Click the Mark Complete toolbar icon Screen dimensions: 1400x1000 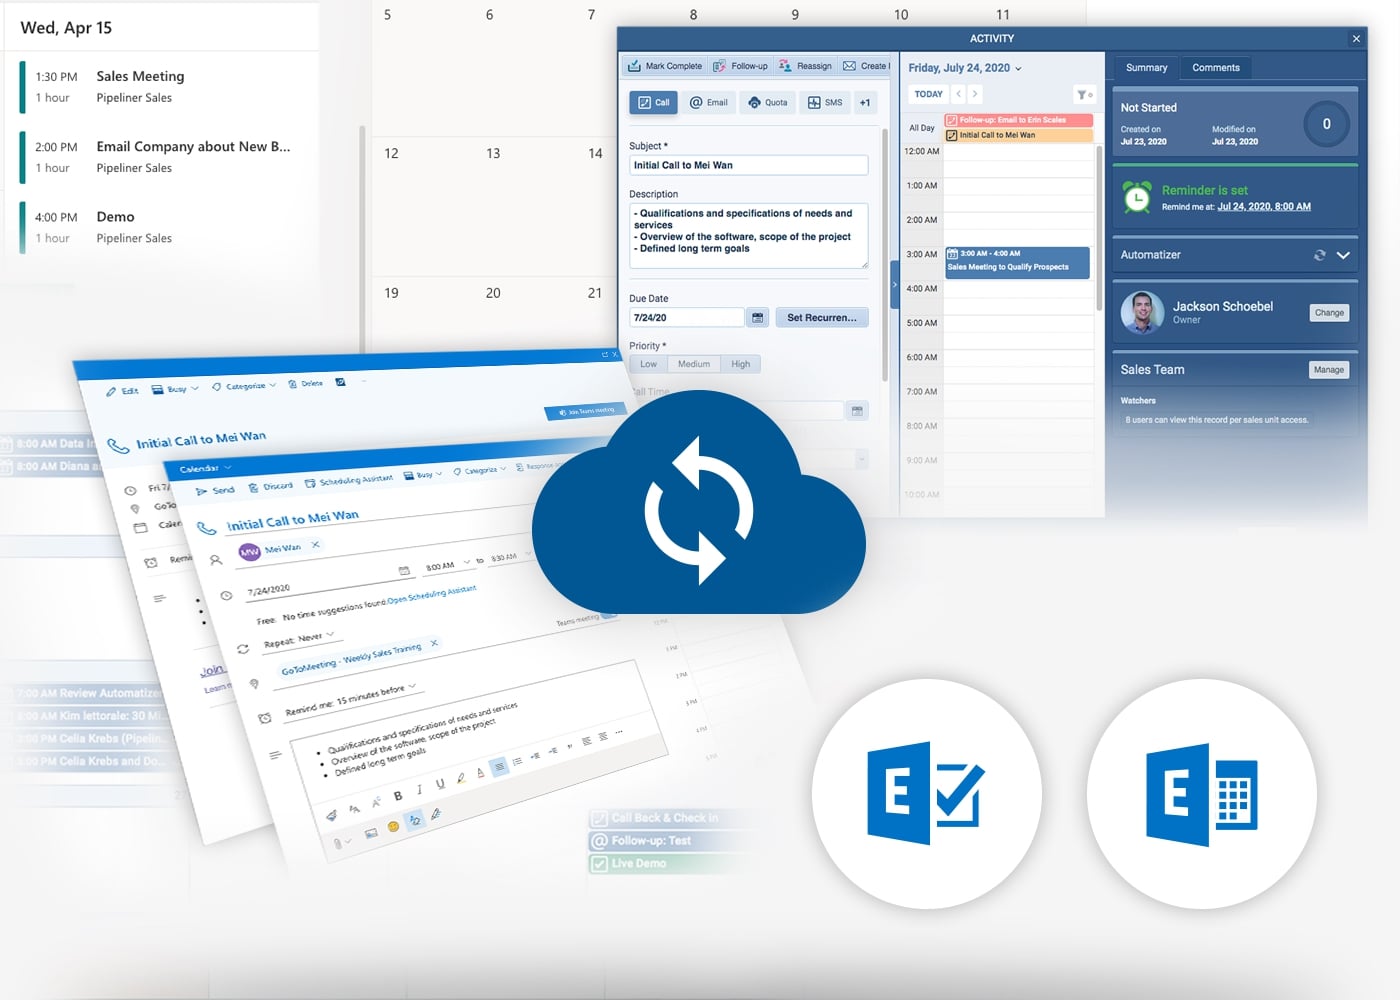click(x=636, y=65)
